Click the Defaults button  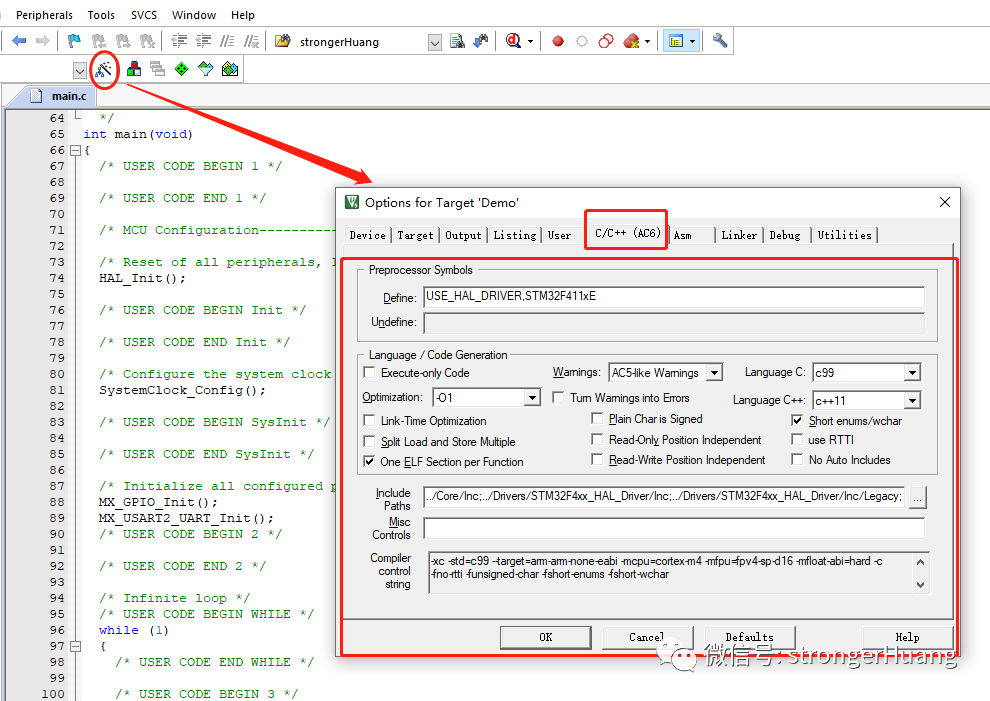tap(749, 637)
